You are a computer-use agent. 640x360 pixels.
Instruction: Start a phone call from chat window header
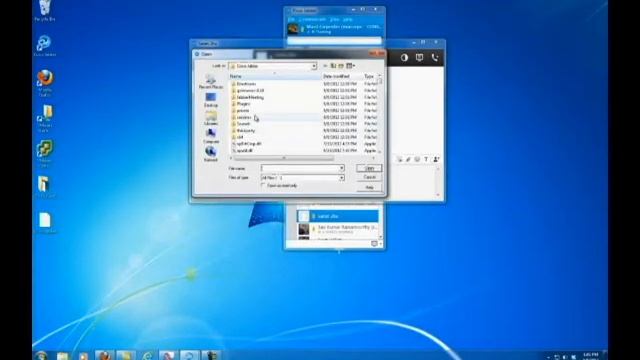[x=435, y=58]
